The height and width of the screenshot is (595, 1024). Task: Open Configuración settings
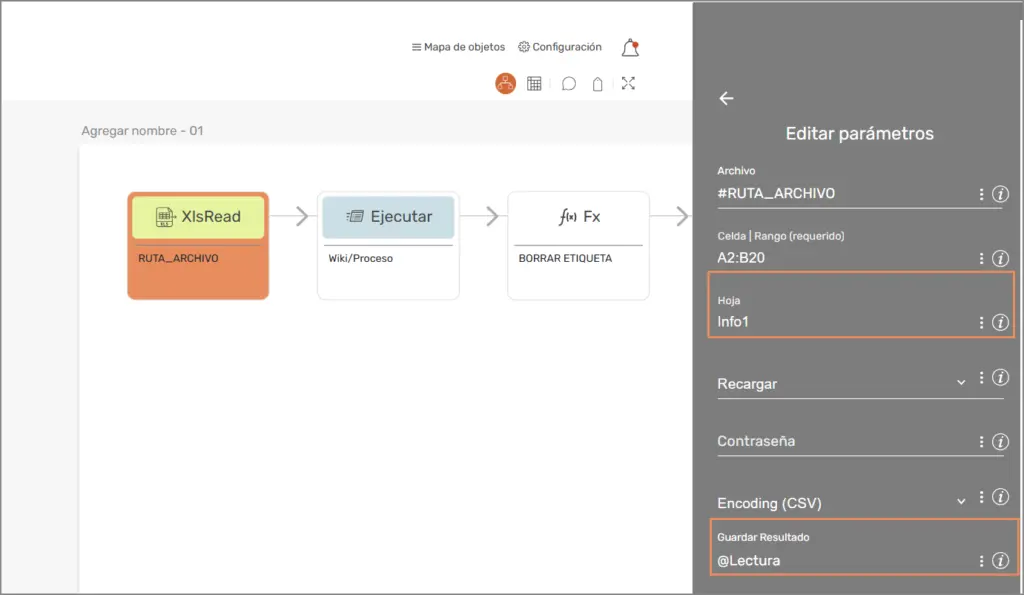tap(560, 47)
